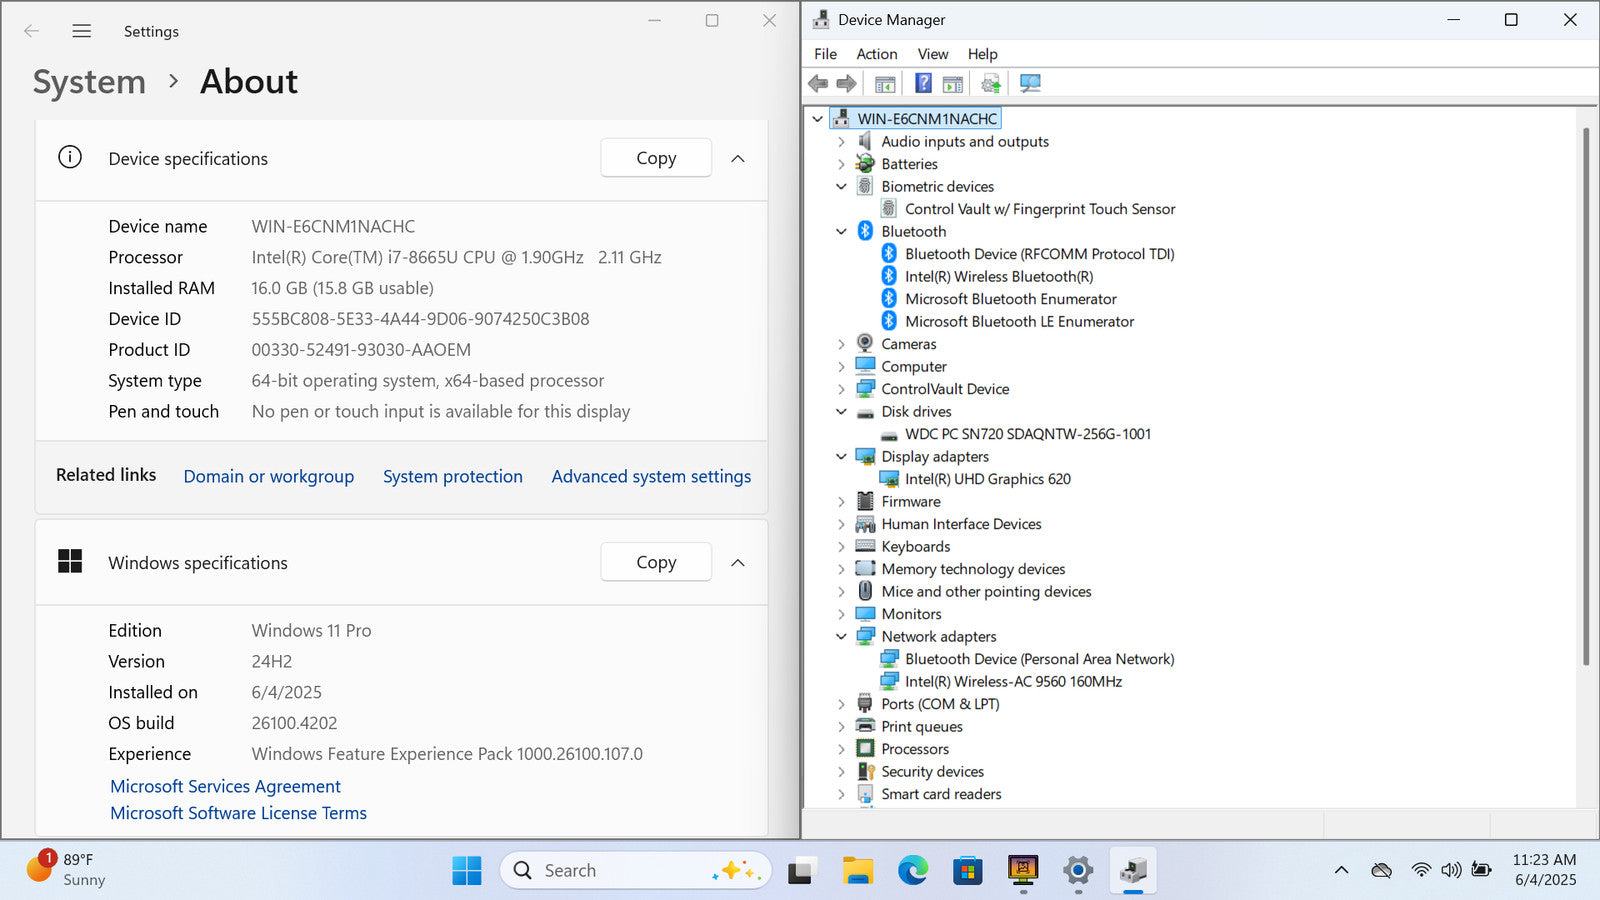Open the Settings navigation hamburger menu
Viewport: 1600px width, 900px height.
click(82, 32)
